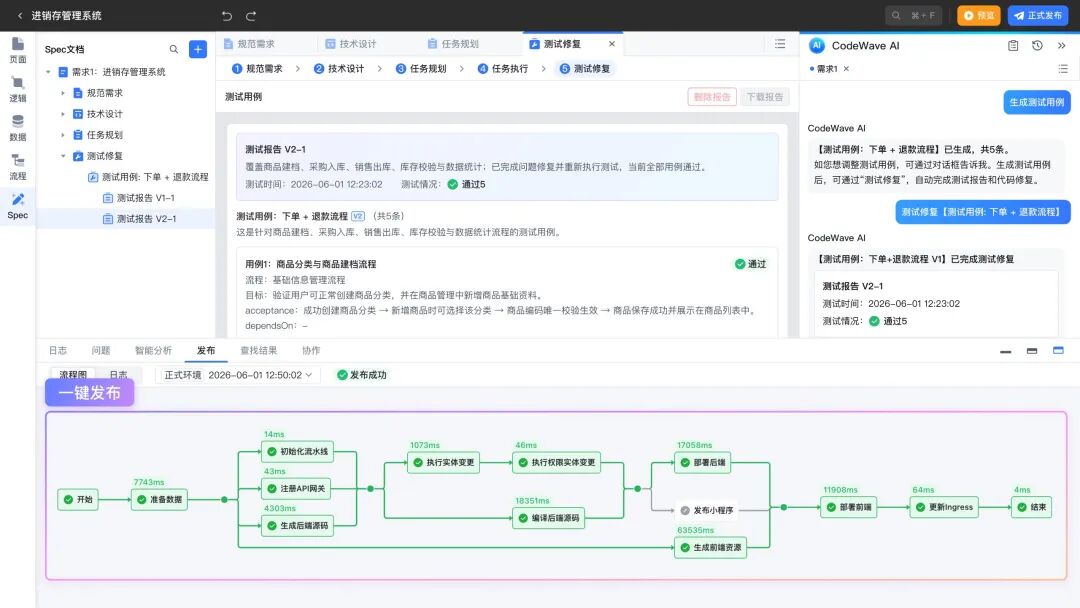Open the 数据 sidebar panel
Image resolution: width=1080 pixels, height=608 pixels.
(x=18, y=128)
